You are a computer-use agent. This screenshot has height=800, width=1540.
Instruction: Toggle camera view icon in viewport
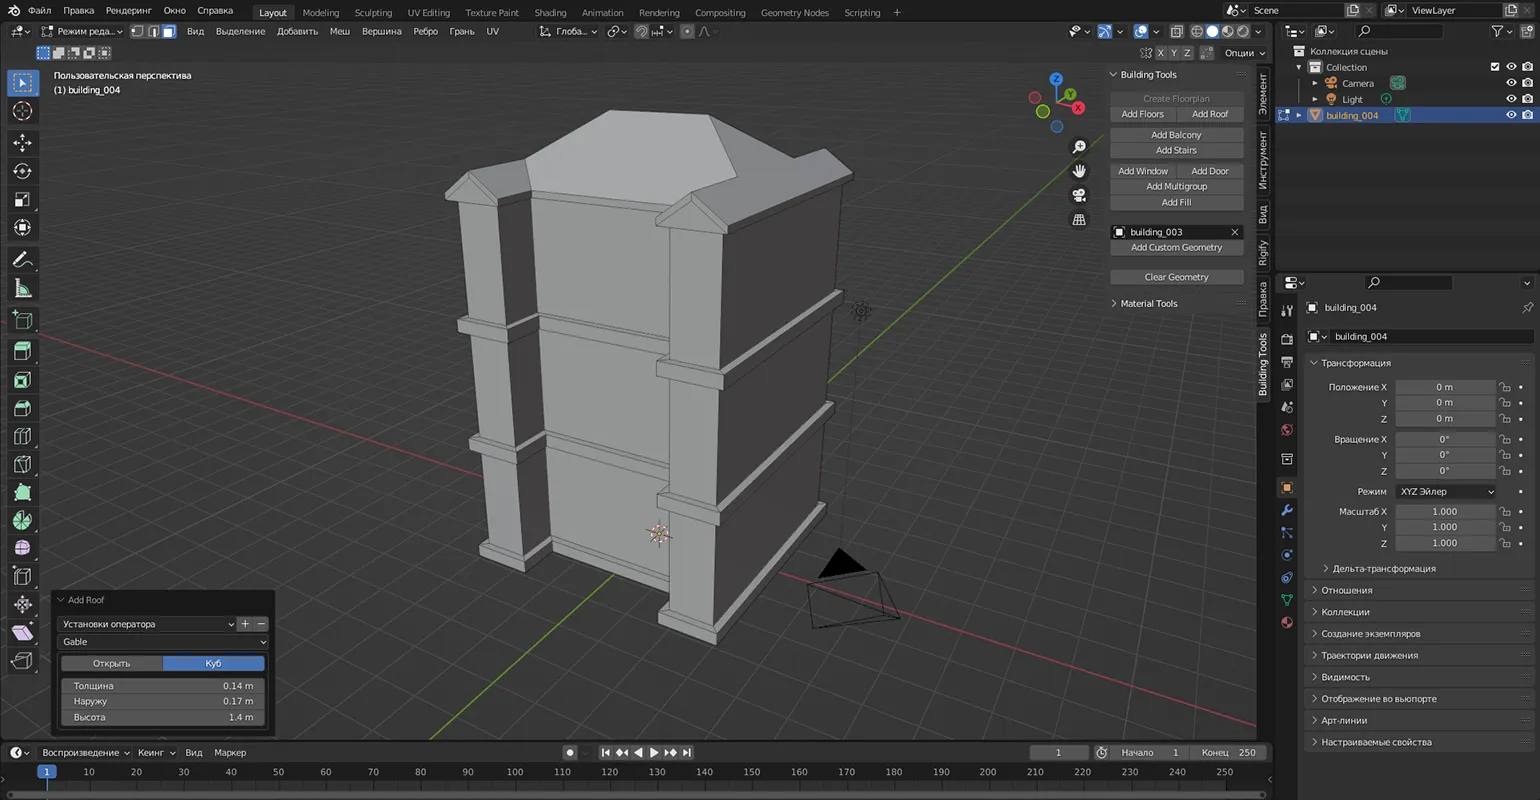pos(1079,195)
